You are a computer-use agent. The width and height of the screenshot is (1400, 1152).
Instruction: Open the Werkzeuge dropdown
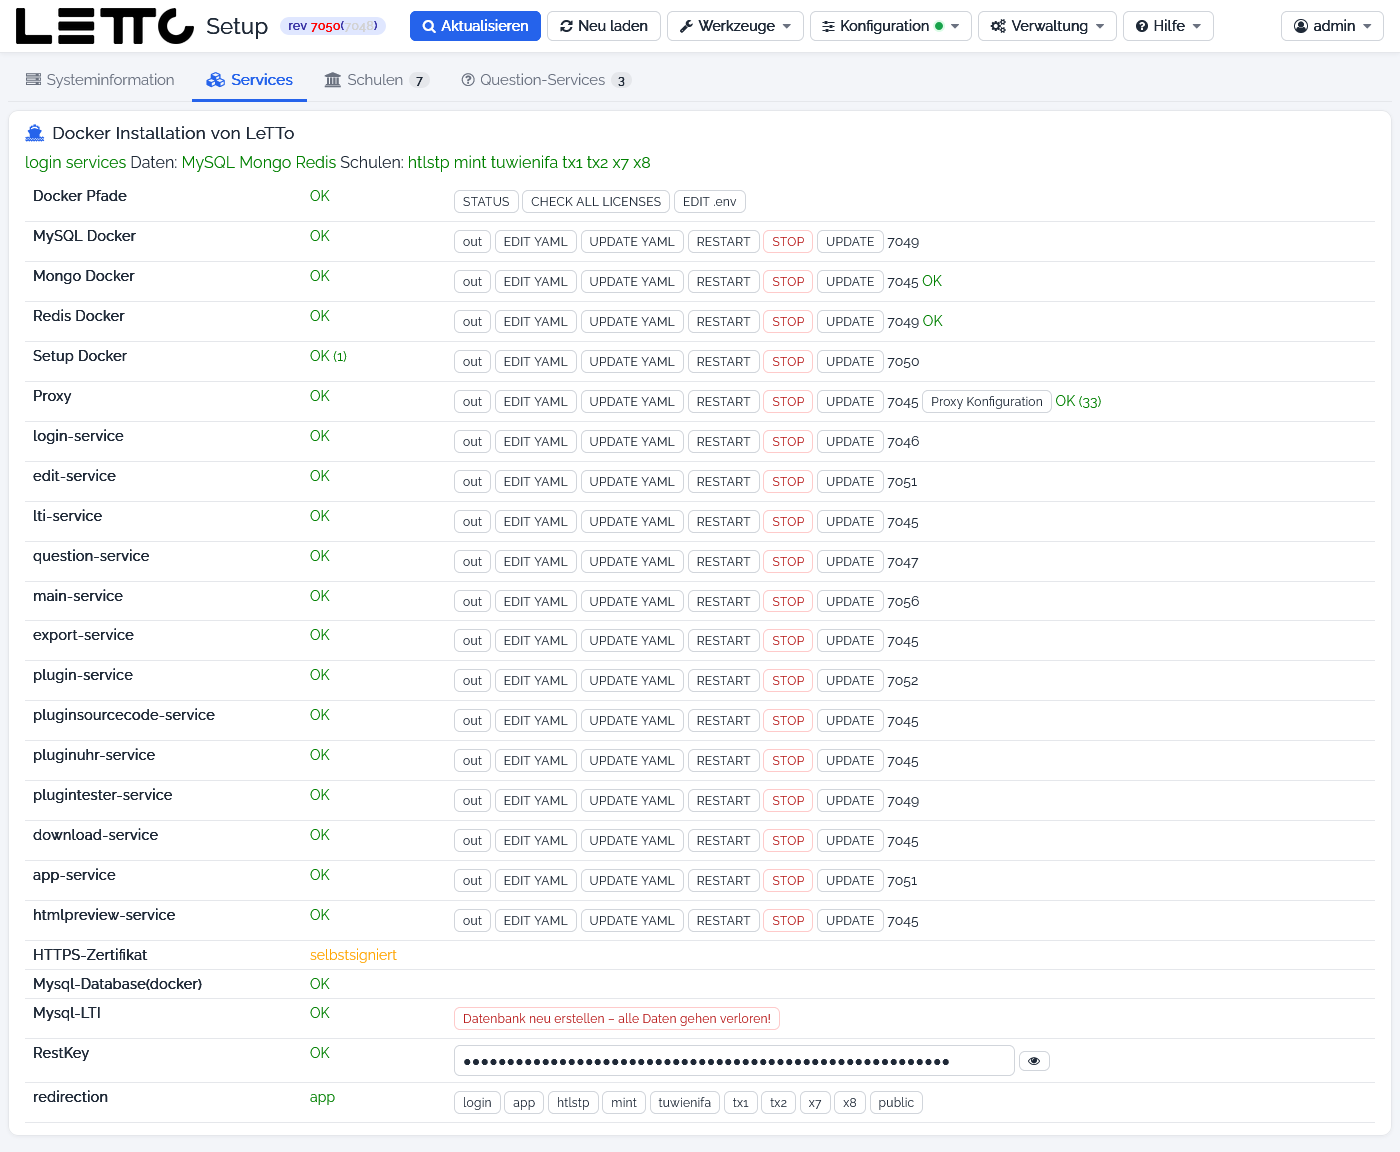(735, 26)
